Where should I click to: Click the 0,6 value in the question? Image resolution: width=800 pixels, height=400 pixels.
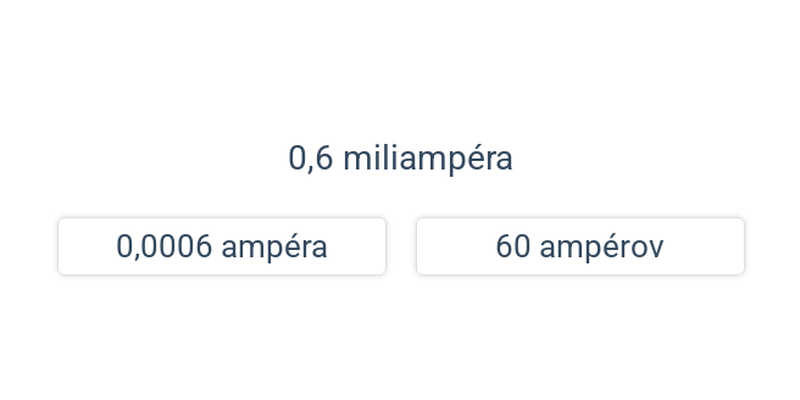click(x=311, y=159)
